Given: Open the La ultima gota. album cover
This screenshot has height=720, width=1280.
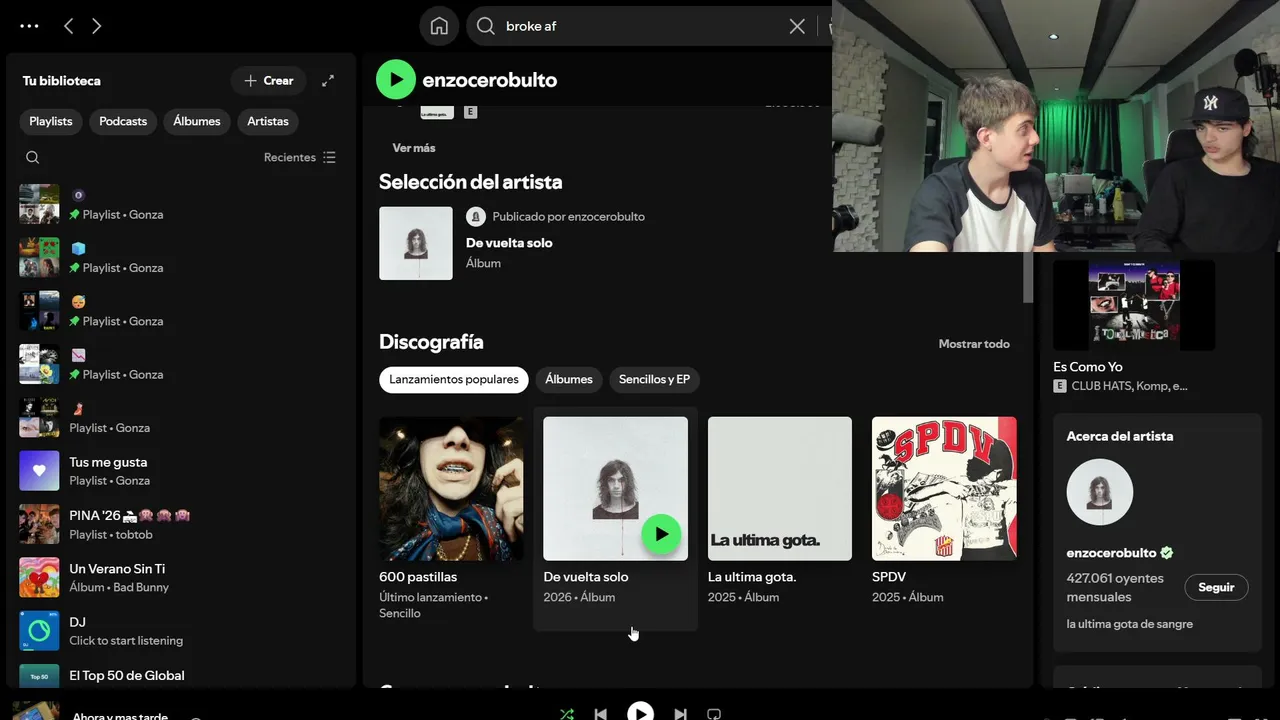Looking at the screenshot, I should coord(780,489).
